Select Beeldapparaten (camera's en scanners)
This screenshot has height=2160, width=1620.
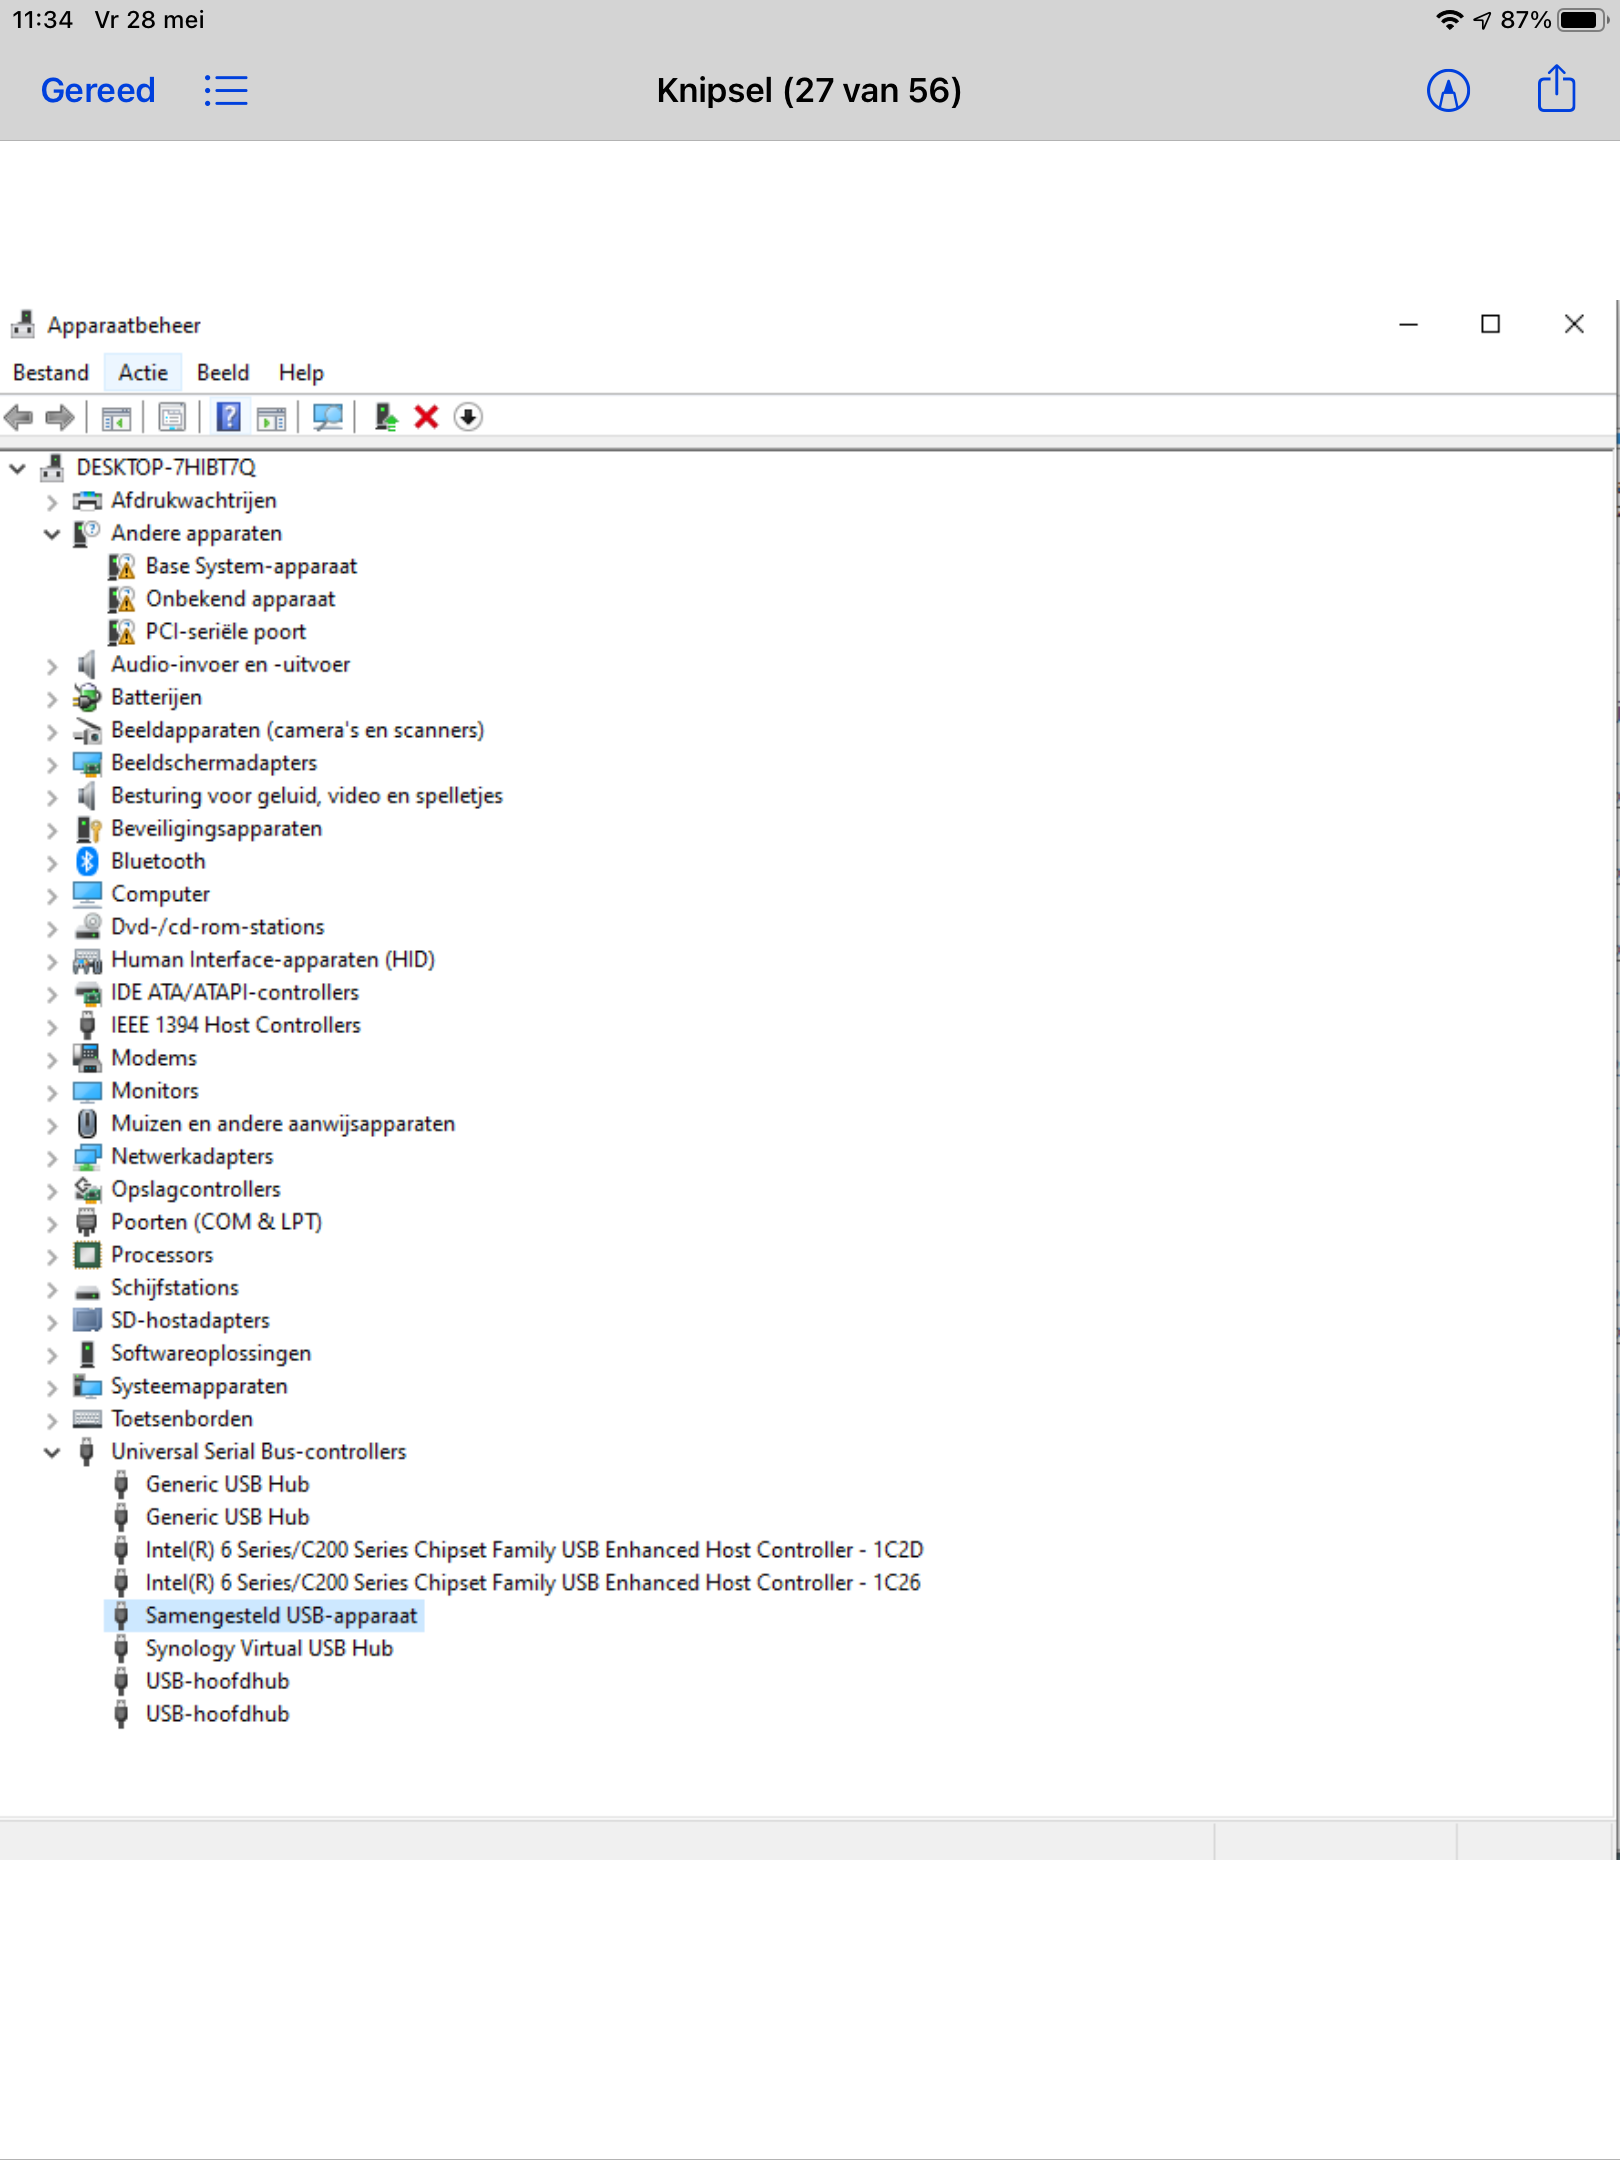[x=298, y=730]
